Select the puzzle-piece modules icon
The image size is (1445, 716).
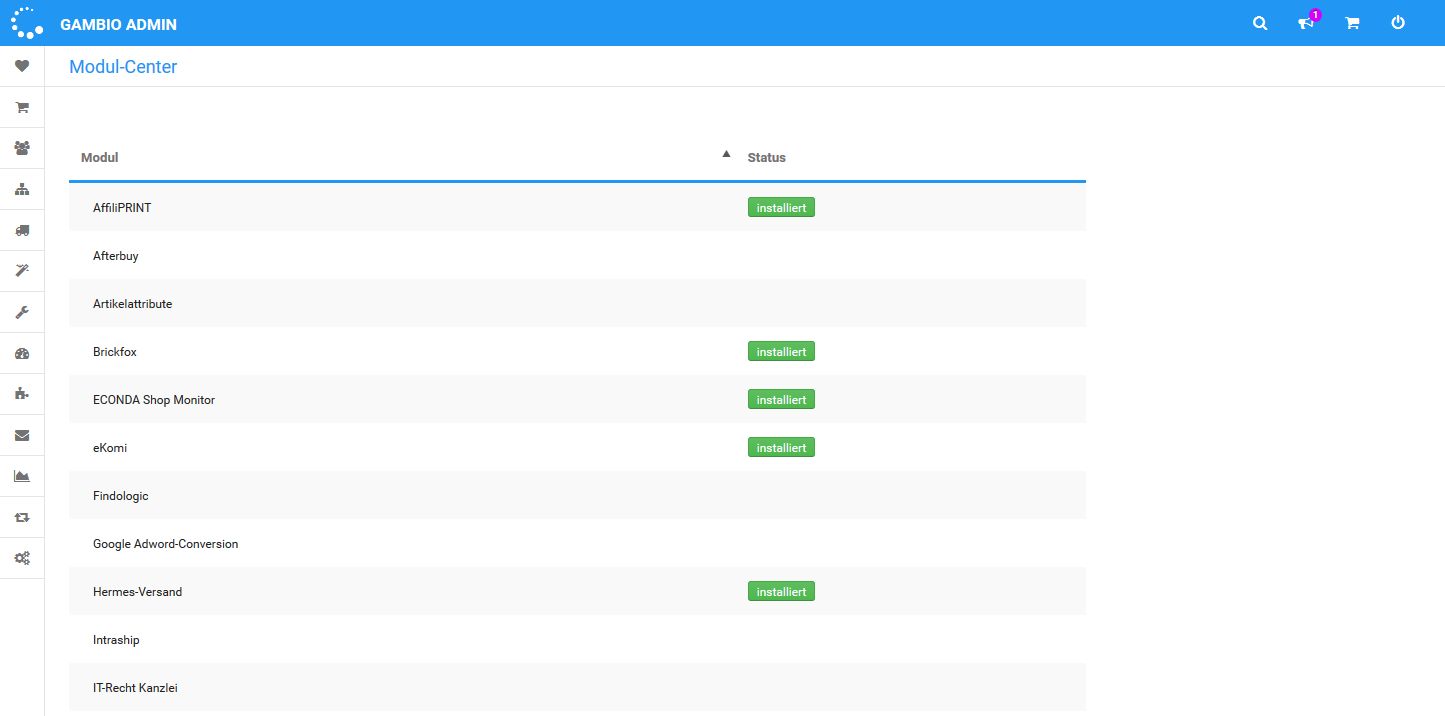pyautogui.click(x=22, y=393)
